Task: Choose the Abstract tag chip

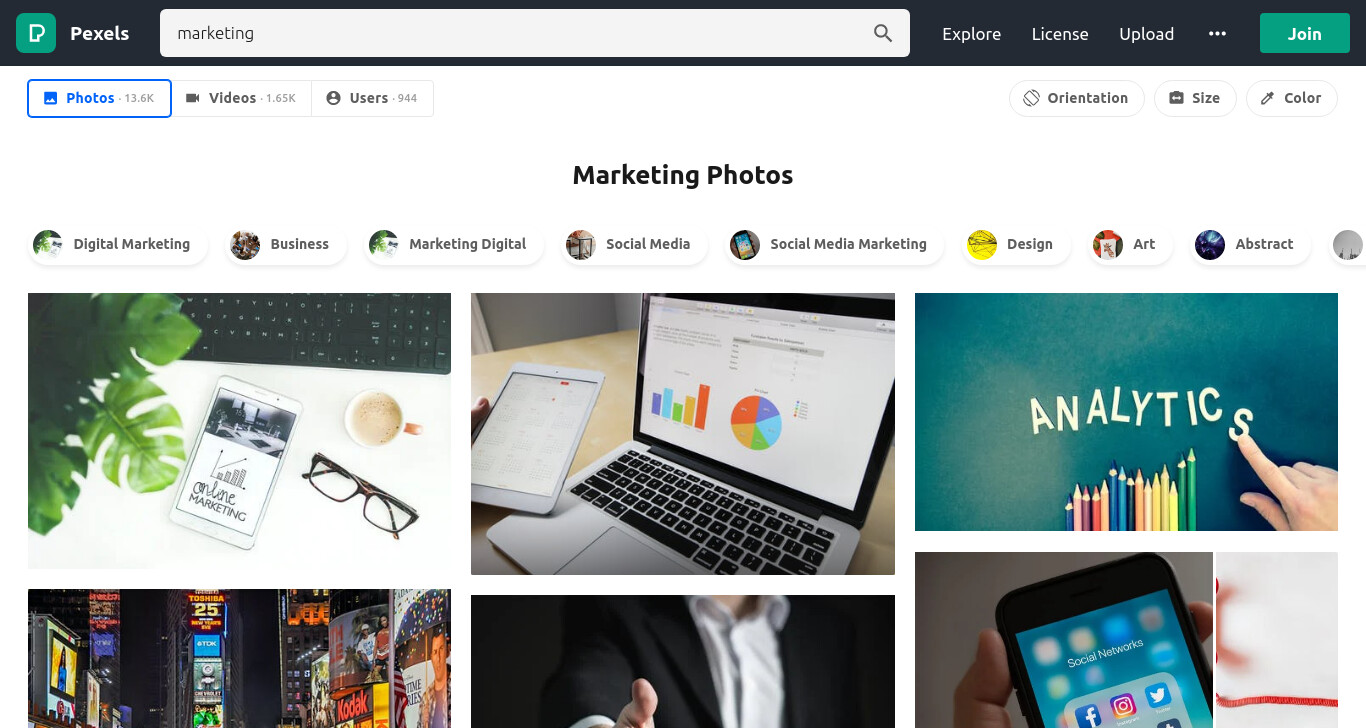Action: (1250, 244)
